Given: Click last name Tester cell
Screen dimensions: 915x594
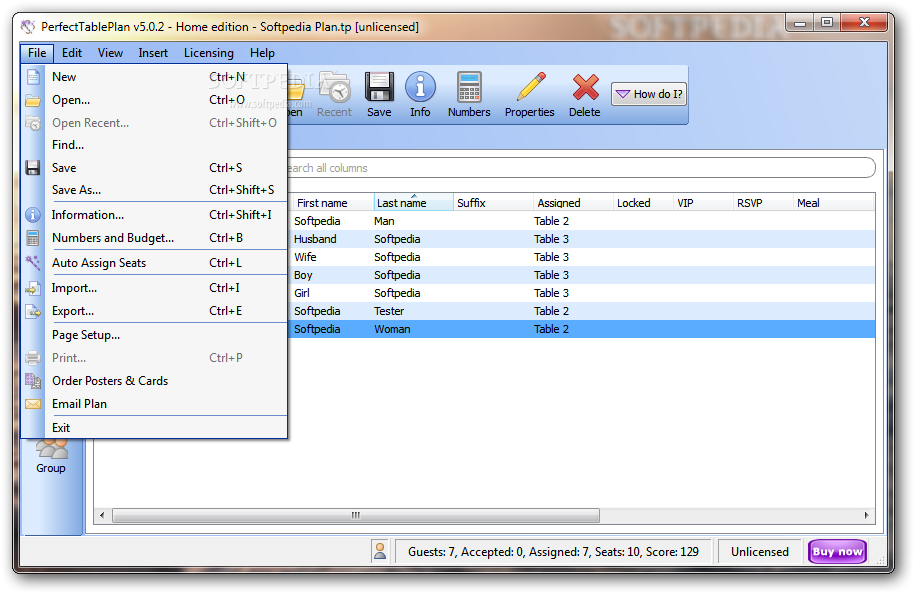Looking at the screenshot, I should point(389,312).
